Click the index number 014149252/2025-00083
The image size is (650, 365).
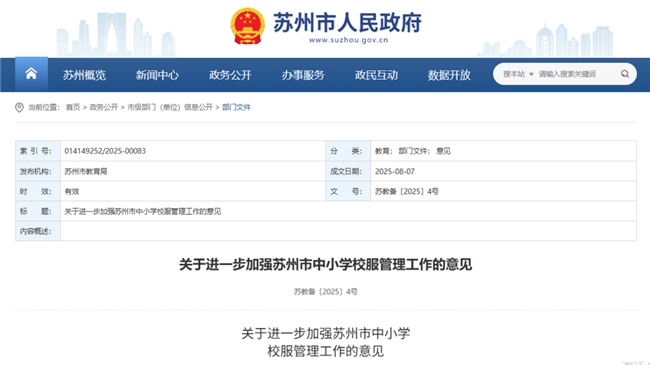point(105,151)
